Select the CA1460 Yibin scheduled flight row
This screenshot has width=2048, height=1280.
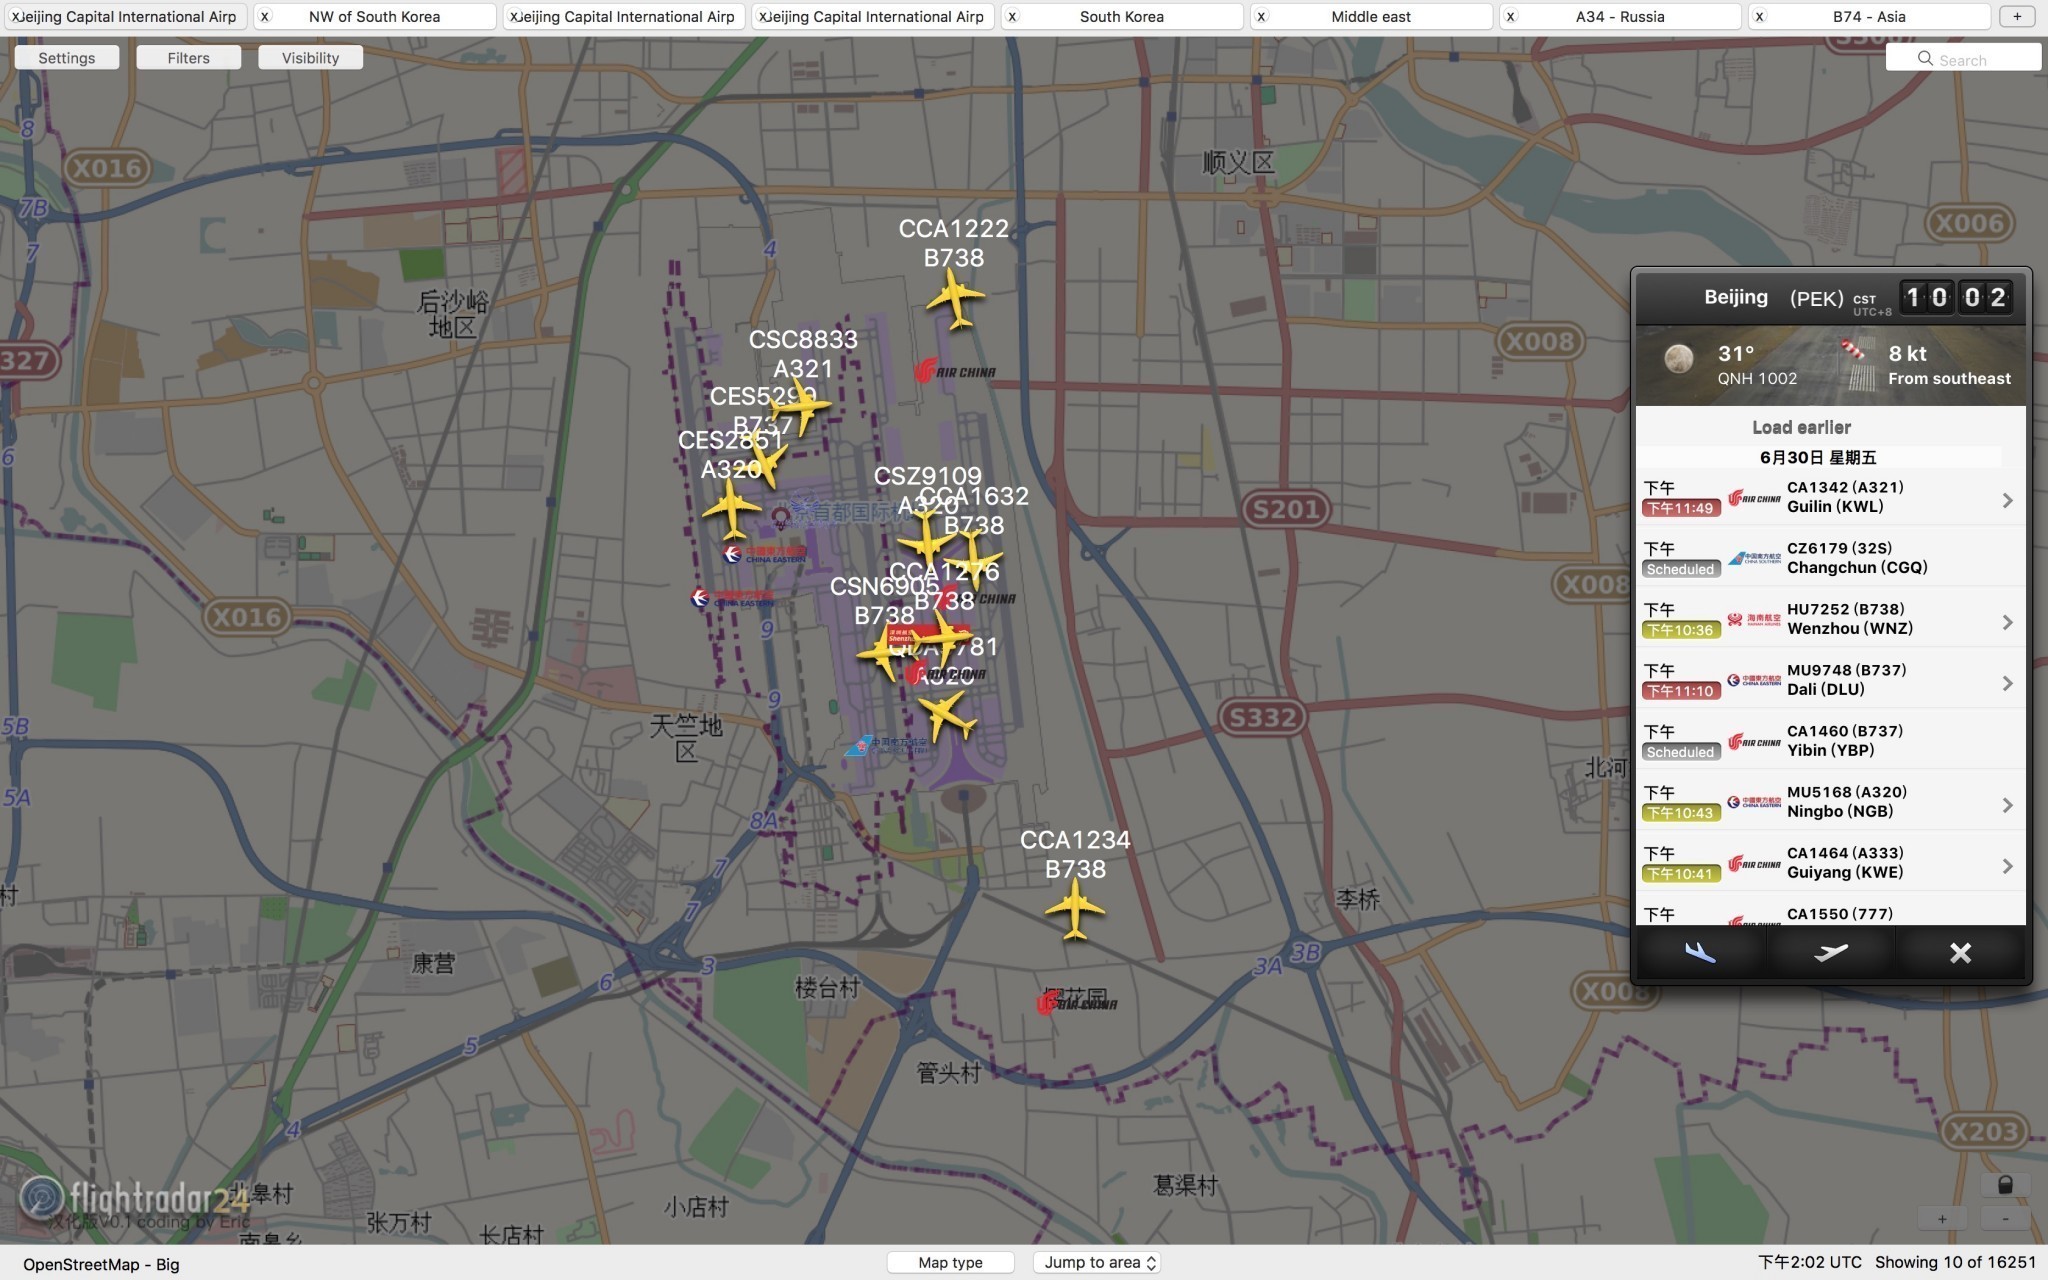1830,741
